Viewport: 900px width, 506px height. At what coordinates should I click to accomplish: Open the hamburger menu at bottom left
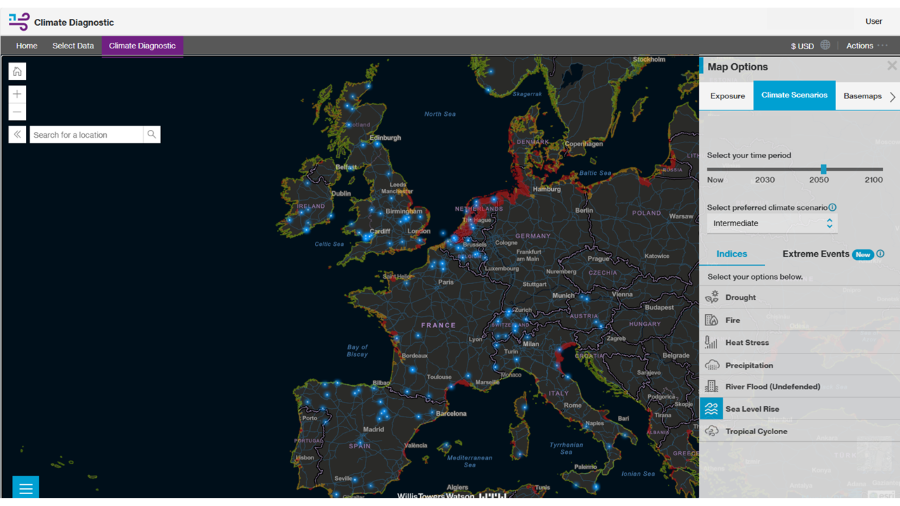[x=26, y=487]
